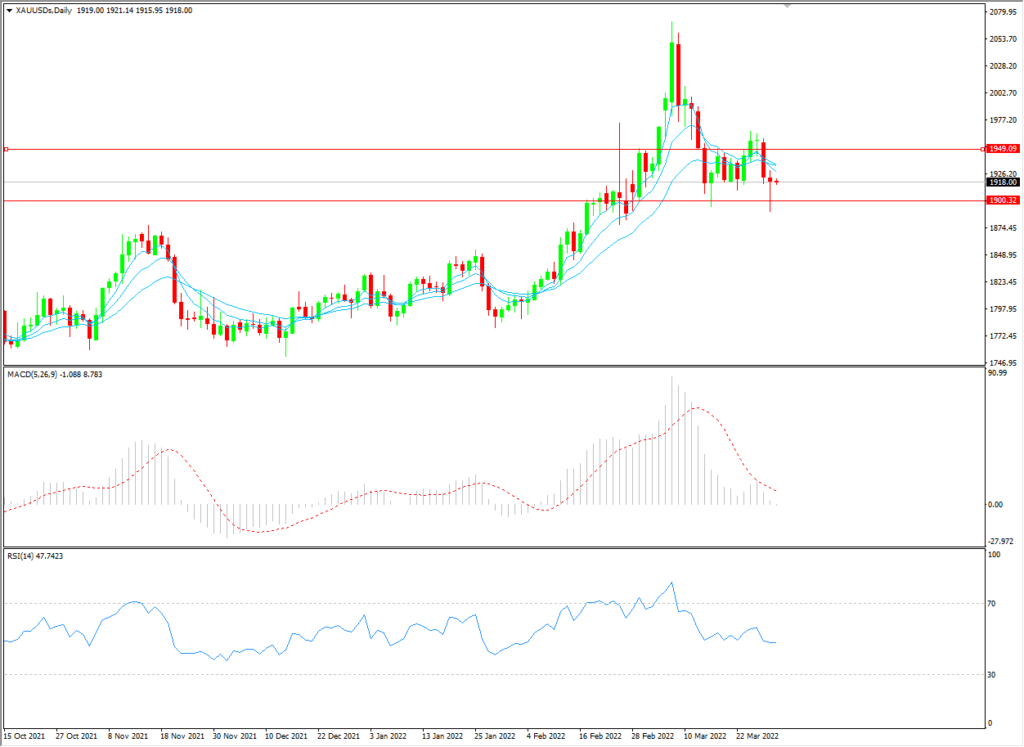Click the gray chart shift triangle marker
The width and height of the screenshot is (1024, 747).
(x=788, y=6)
